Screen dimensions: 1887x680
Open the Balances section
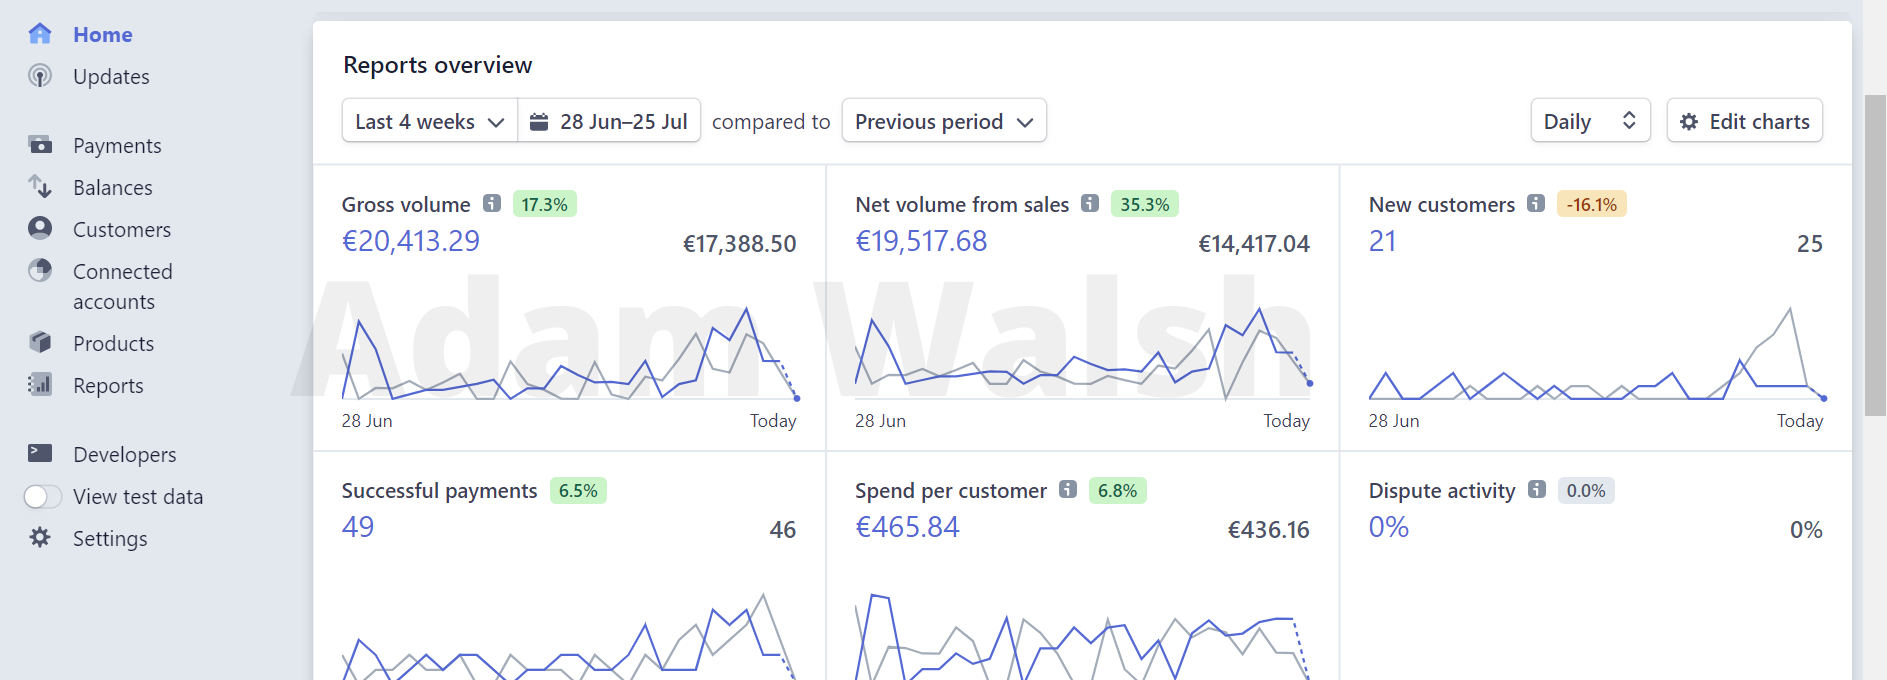tap(113, 188)
